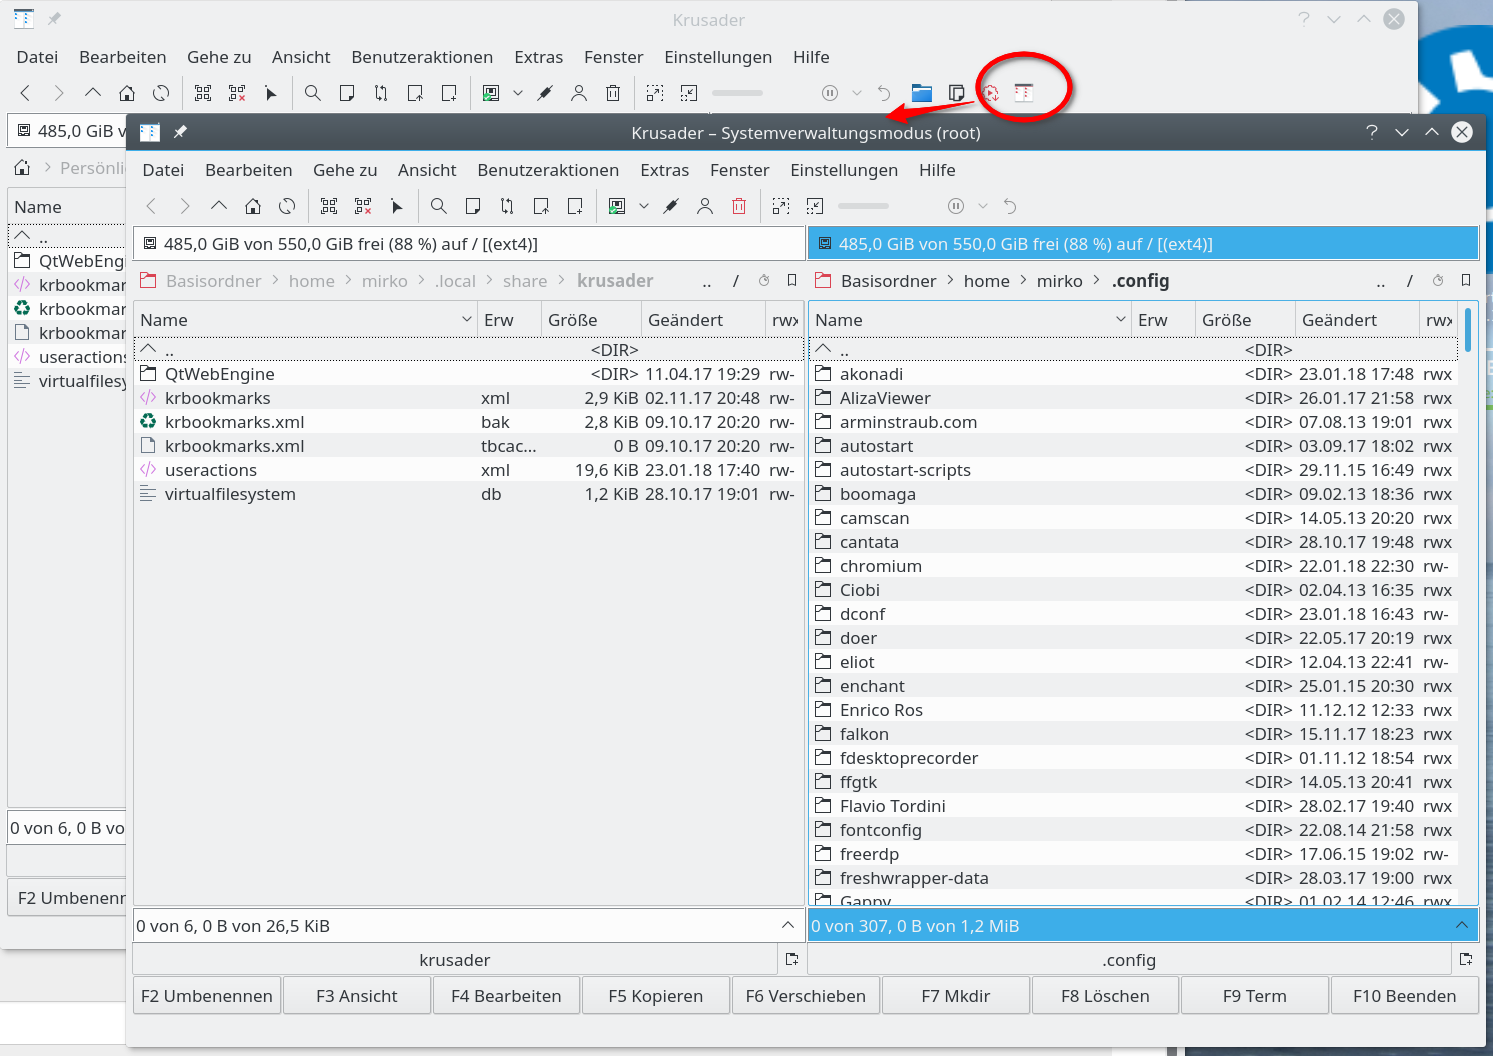Click red trash icon in root toolbar
The image size is (1493, 1056).
(x=739, y=206)
